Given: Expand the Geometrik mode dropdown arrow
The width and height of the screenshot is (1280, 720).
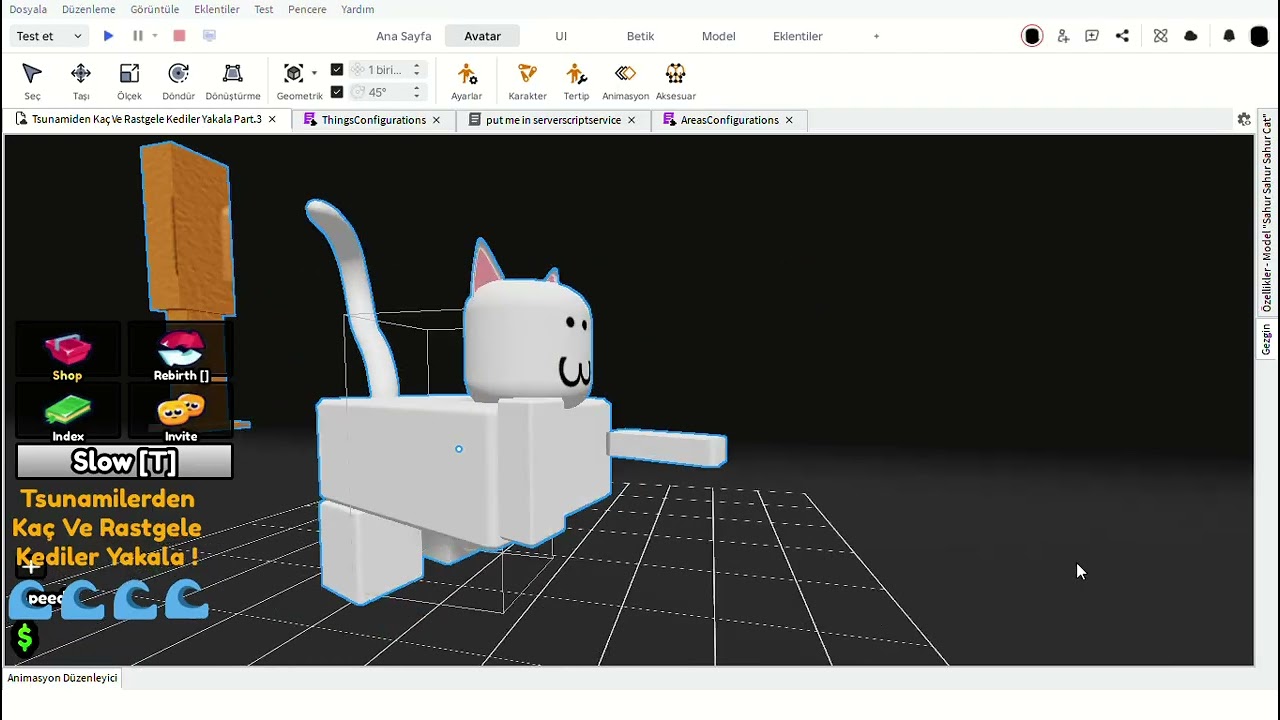Looking at the screenshot, I should [314, 73].
